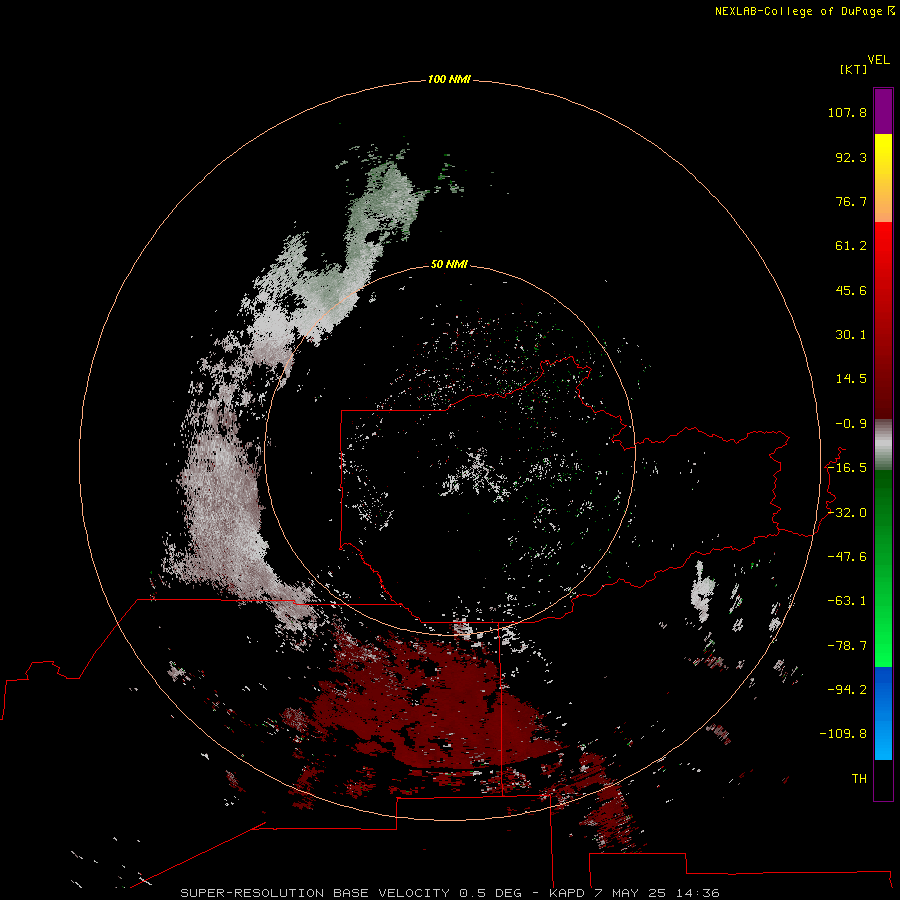Click the gray near-zero segment of color bar

coord(883,445)
